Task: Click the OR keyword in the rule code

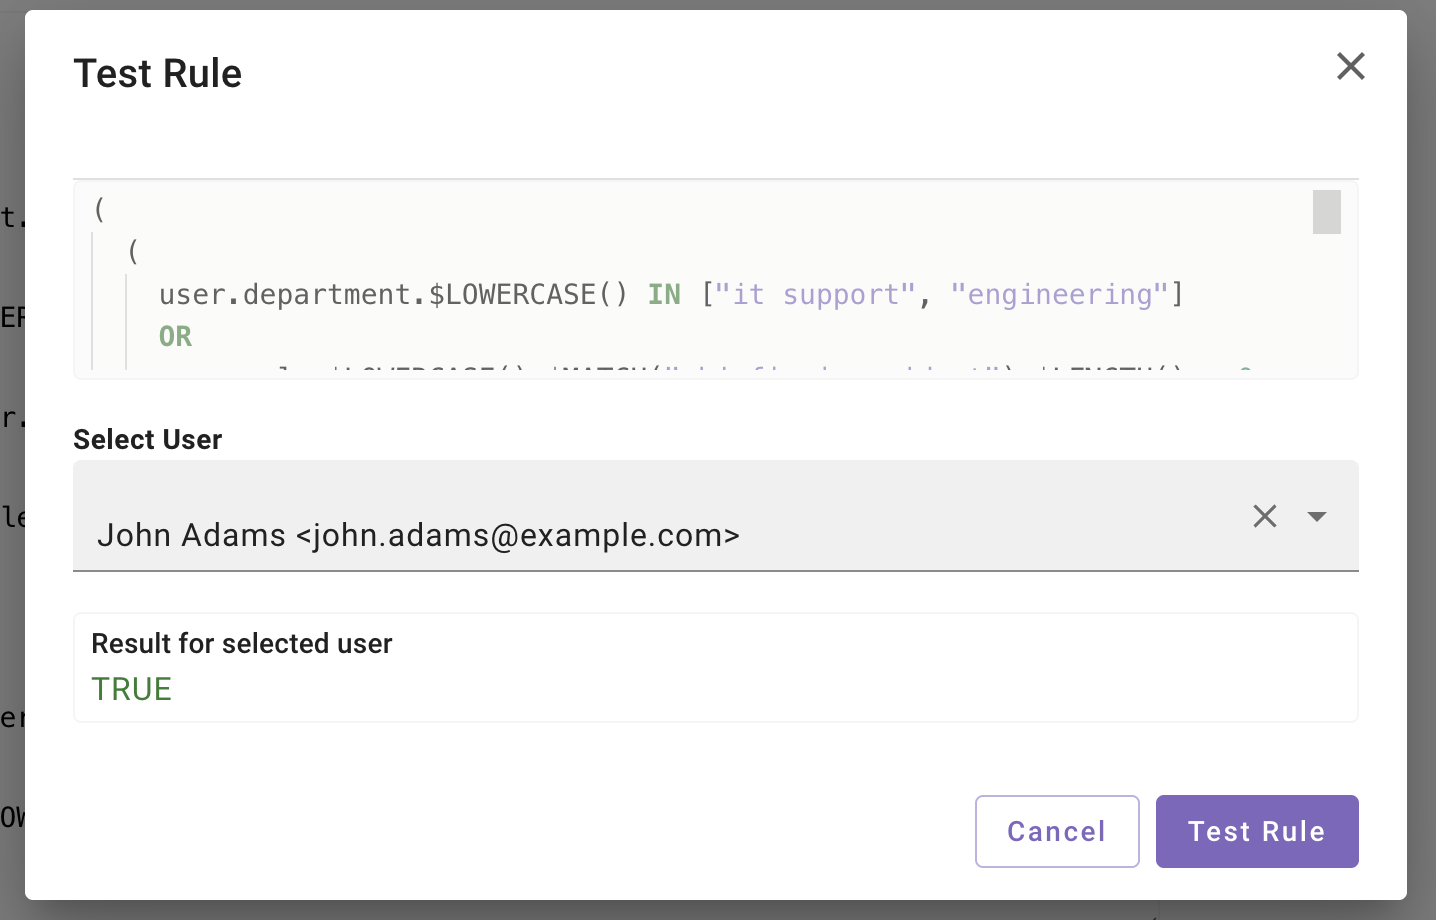Action: [175, 337]
